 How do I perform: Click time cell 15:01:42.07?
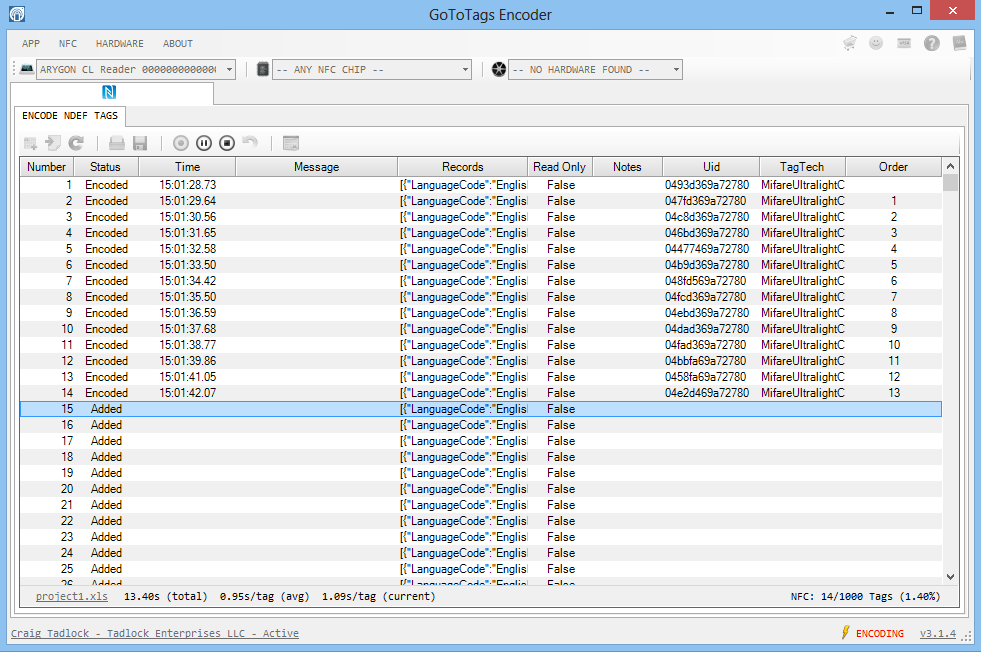187,393
